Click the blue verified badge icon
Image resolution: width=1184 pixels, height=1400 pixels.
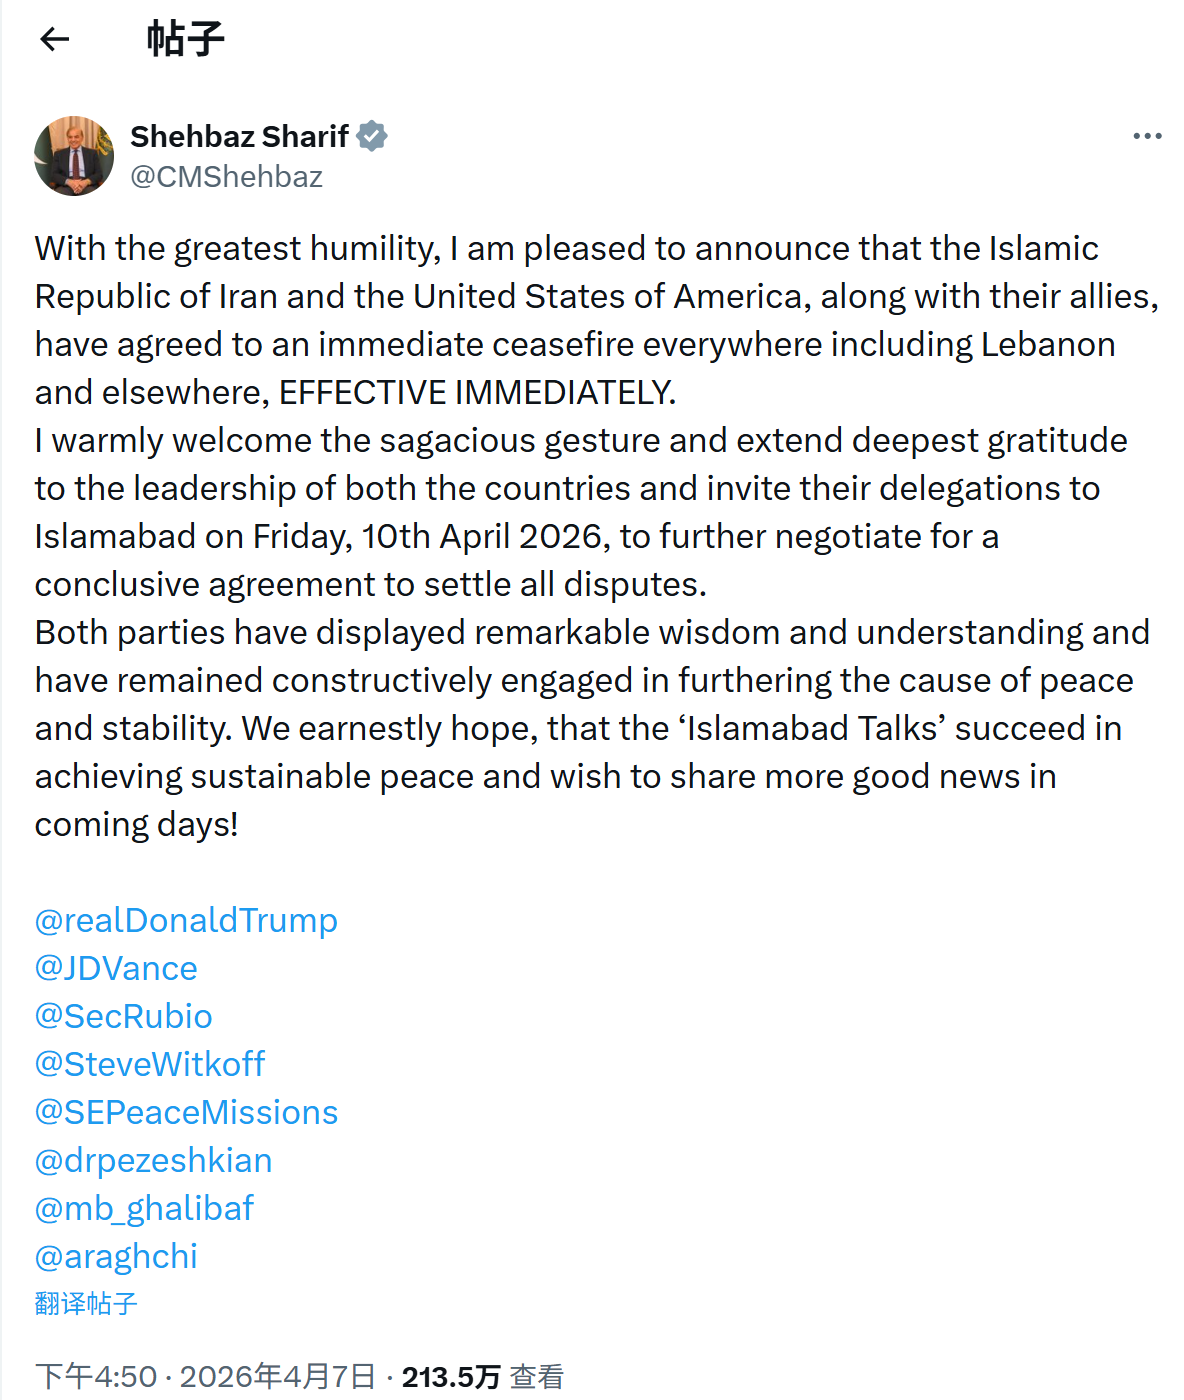372,136
